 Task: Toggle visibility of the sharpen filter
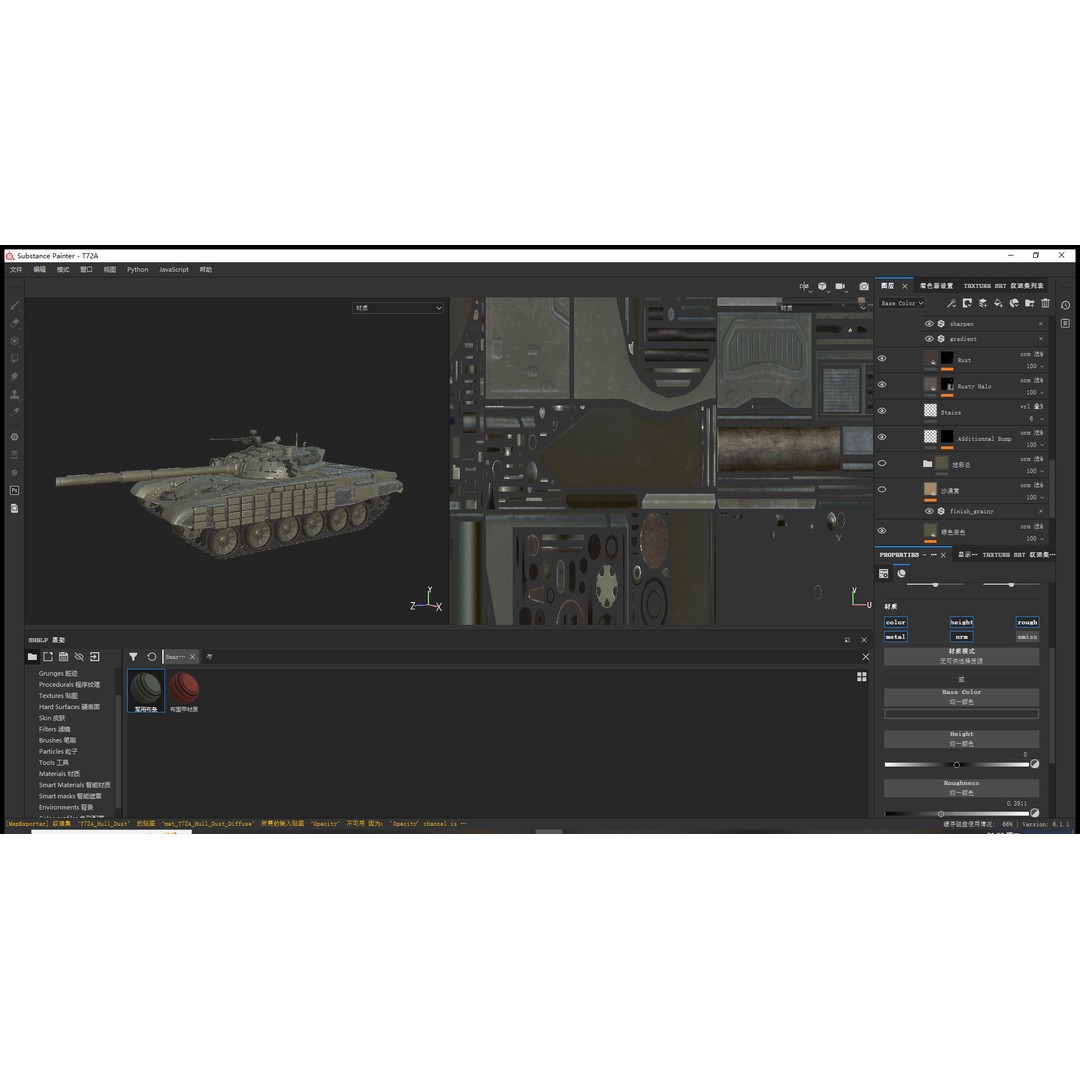click(929, 324)
